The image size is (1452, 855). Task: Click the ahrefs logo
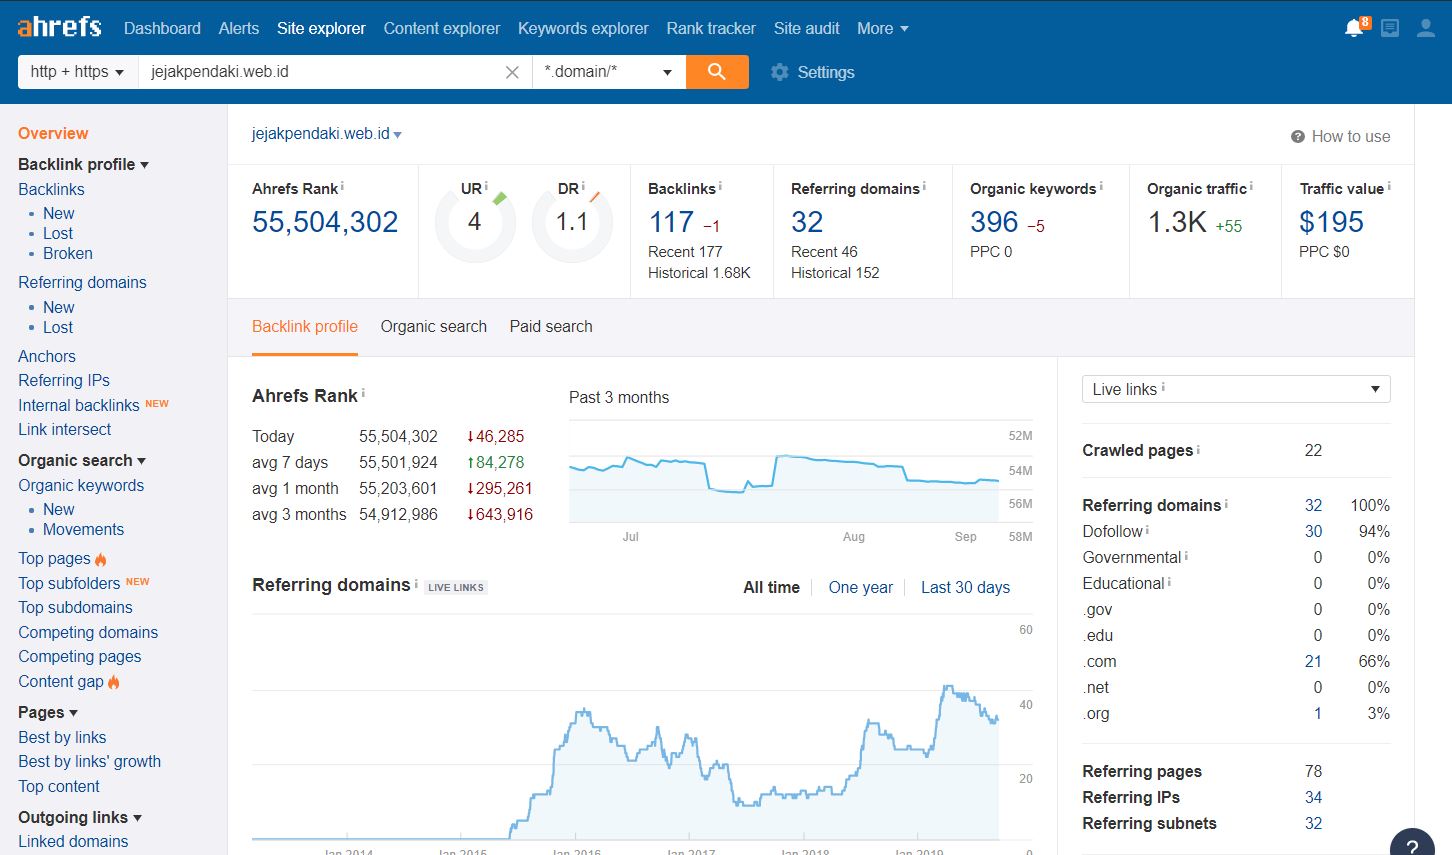[x=59, y=27]
